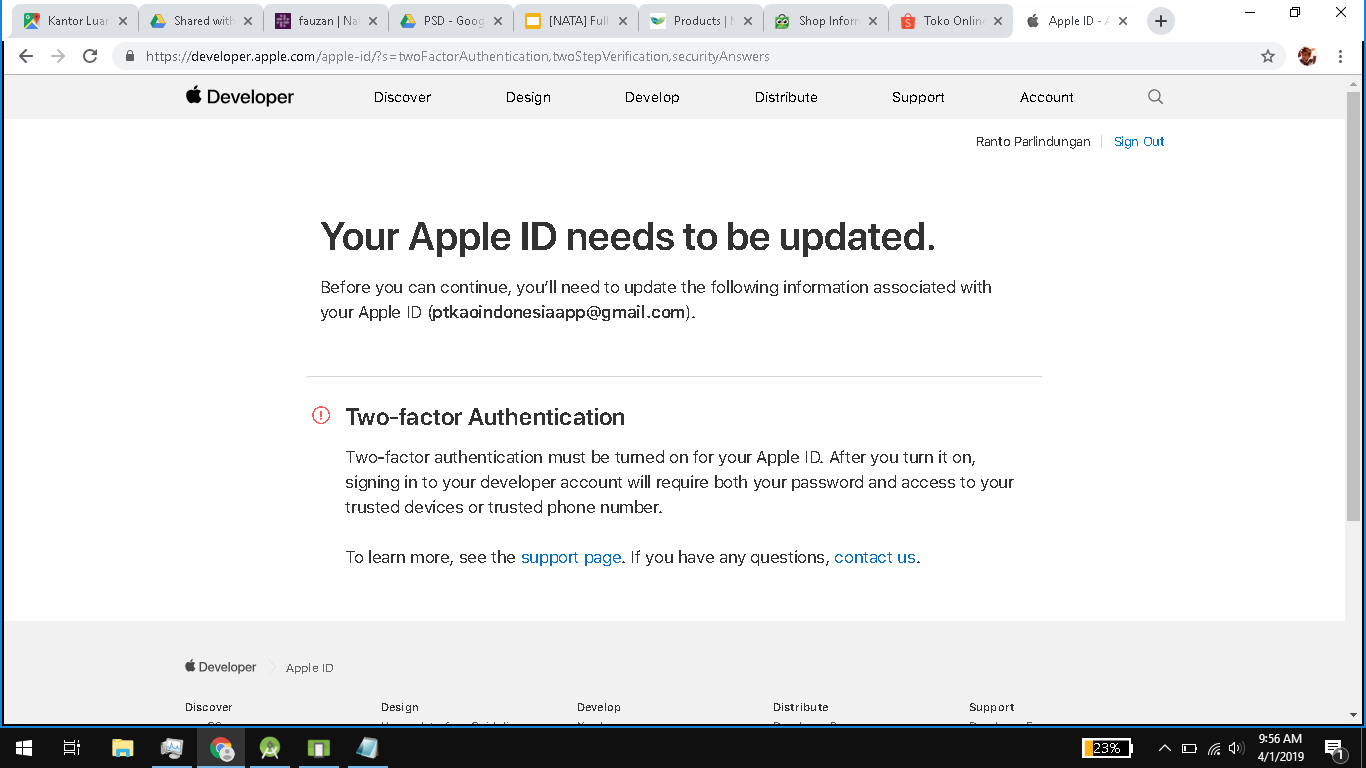The width and height of the screenshot is (1366, 768).
Task: Close the Kantor Luar tab
Action: pyautogui.click(x=123, y=21)
